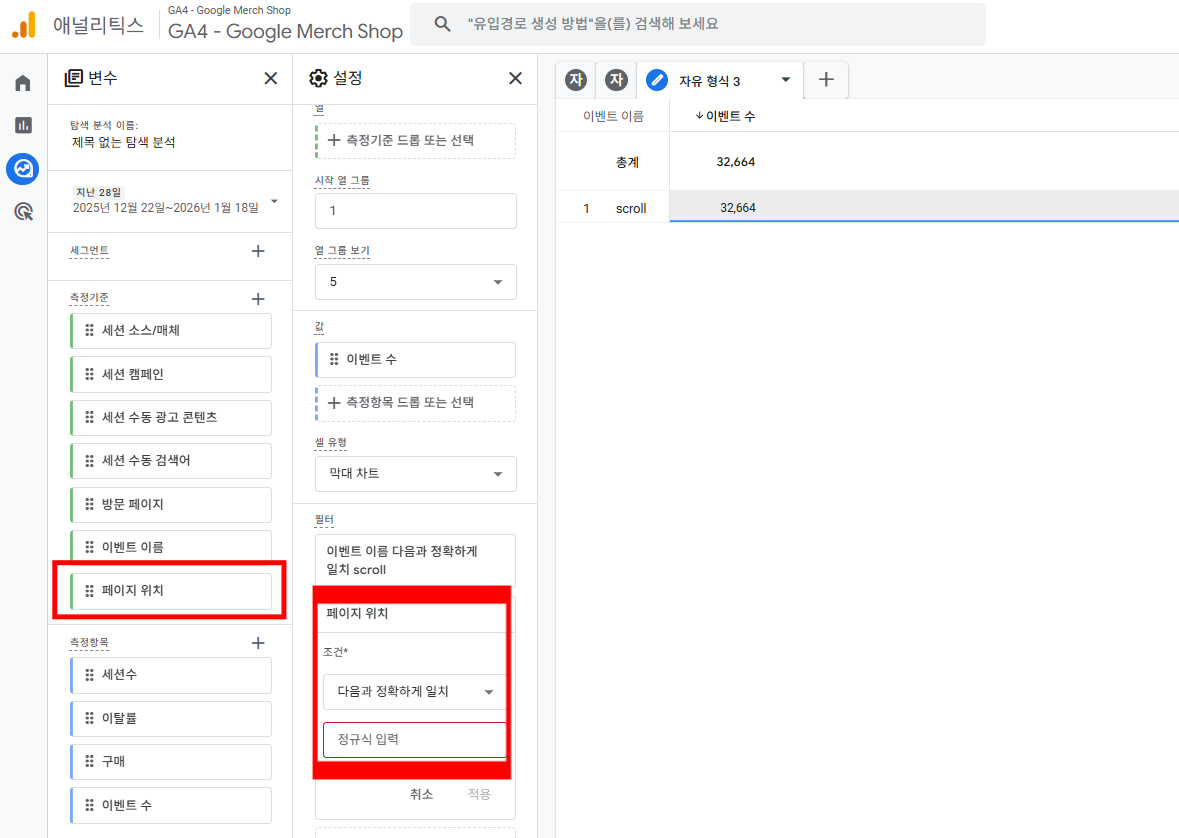Grab the drag handle of 방문 페이지
Screen dimensions: 1179x838
[89, 504]
